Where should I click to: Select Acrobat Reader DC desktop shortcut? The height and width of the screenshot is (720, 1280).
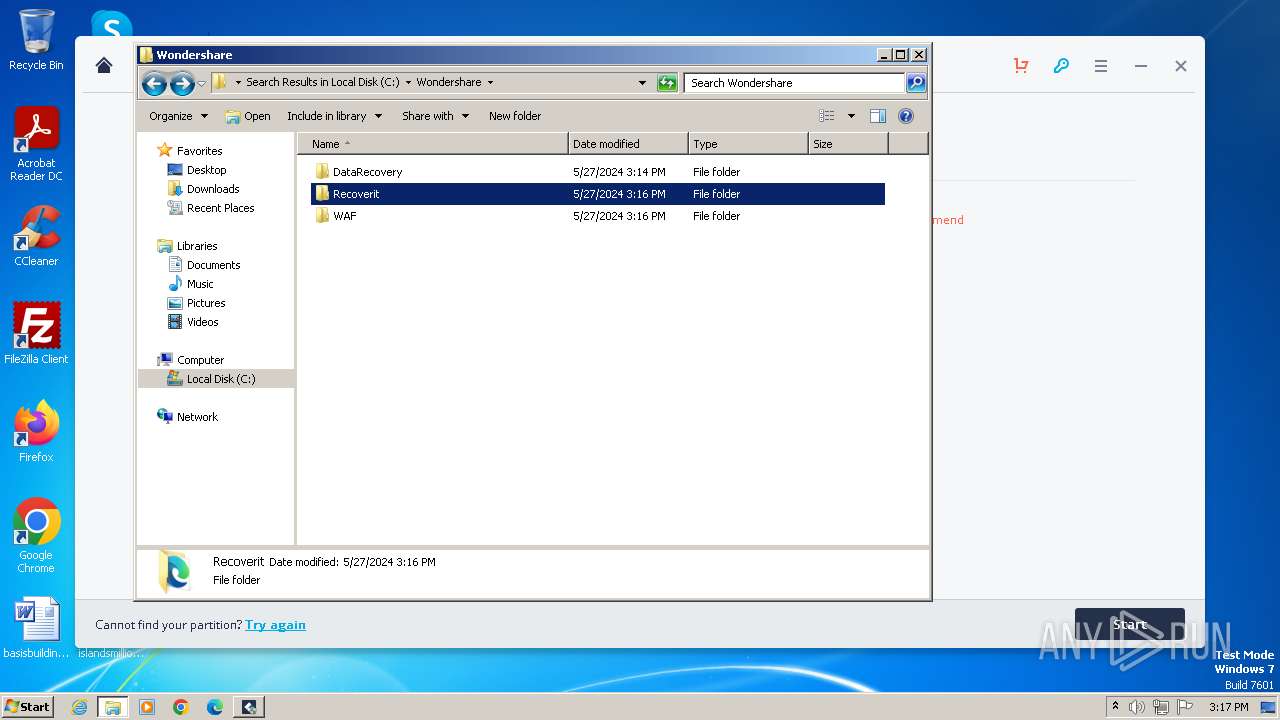click(36, 144)
